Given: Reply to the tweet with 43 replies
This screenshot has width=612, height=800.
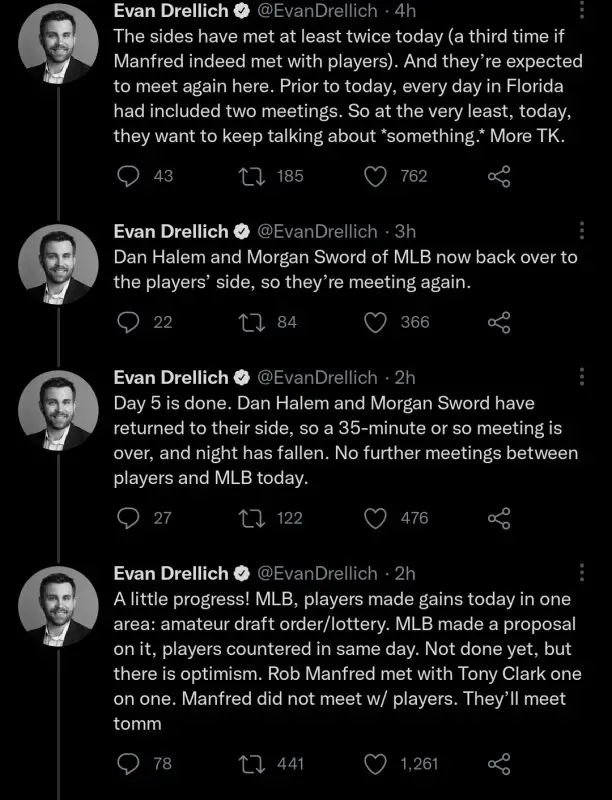Looking at the screenshot, I should click(129, 176).
